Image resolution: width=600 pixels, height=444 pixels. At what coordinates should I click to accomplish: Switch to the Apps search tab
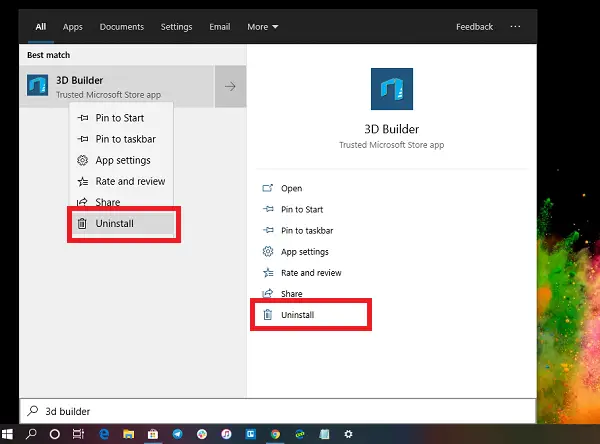73,27
